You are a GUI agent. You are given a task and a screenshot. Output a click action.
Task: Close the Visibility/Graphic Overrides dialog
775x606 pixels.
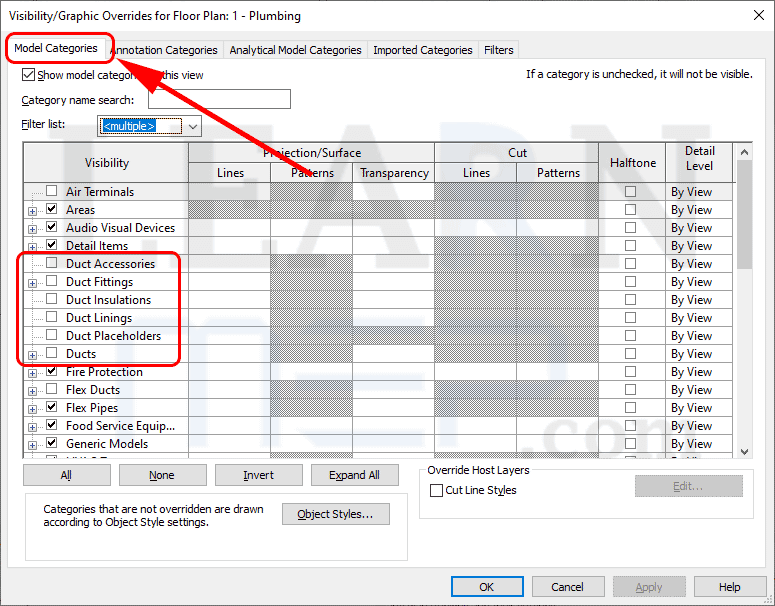tap(752, 16)
